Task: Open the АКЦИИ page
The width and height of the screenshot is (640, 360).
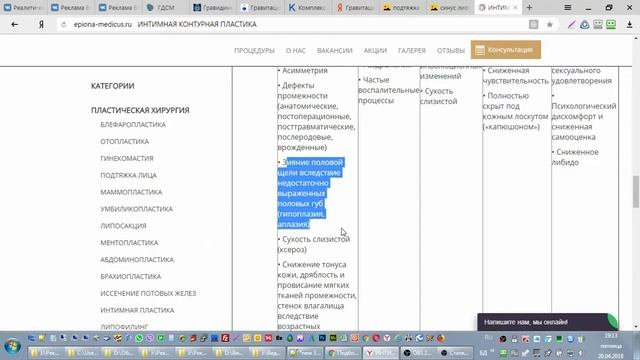Action: [x=375, y=51]
